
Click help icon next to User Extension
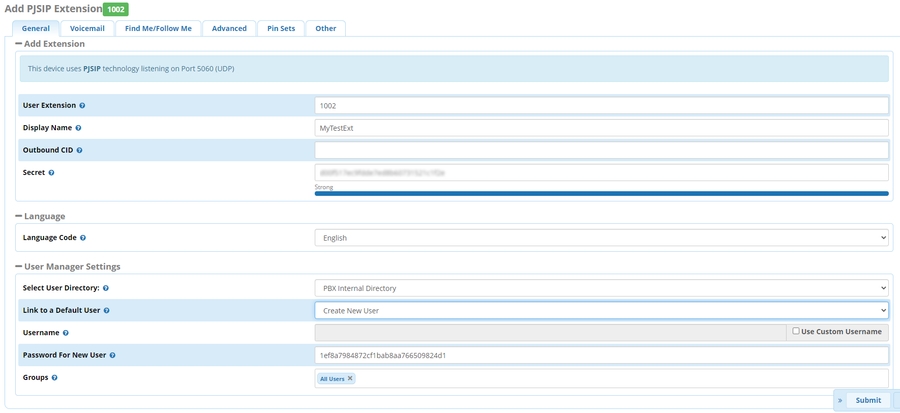point(82,106)
